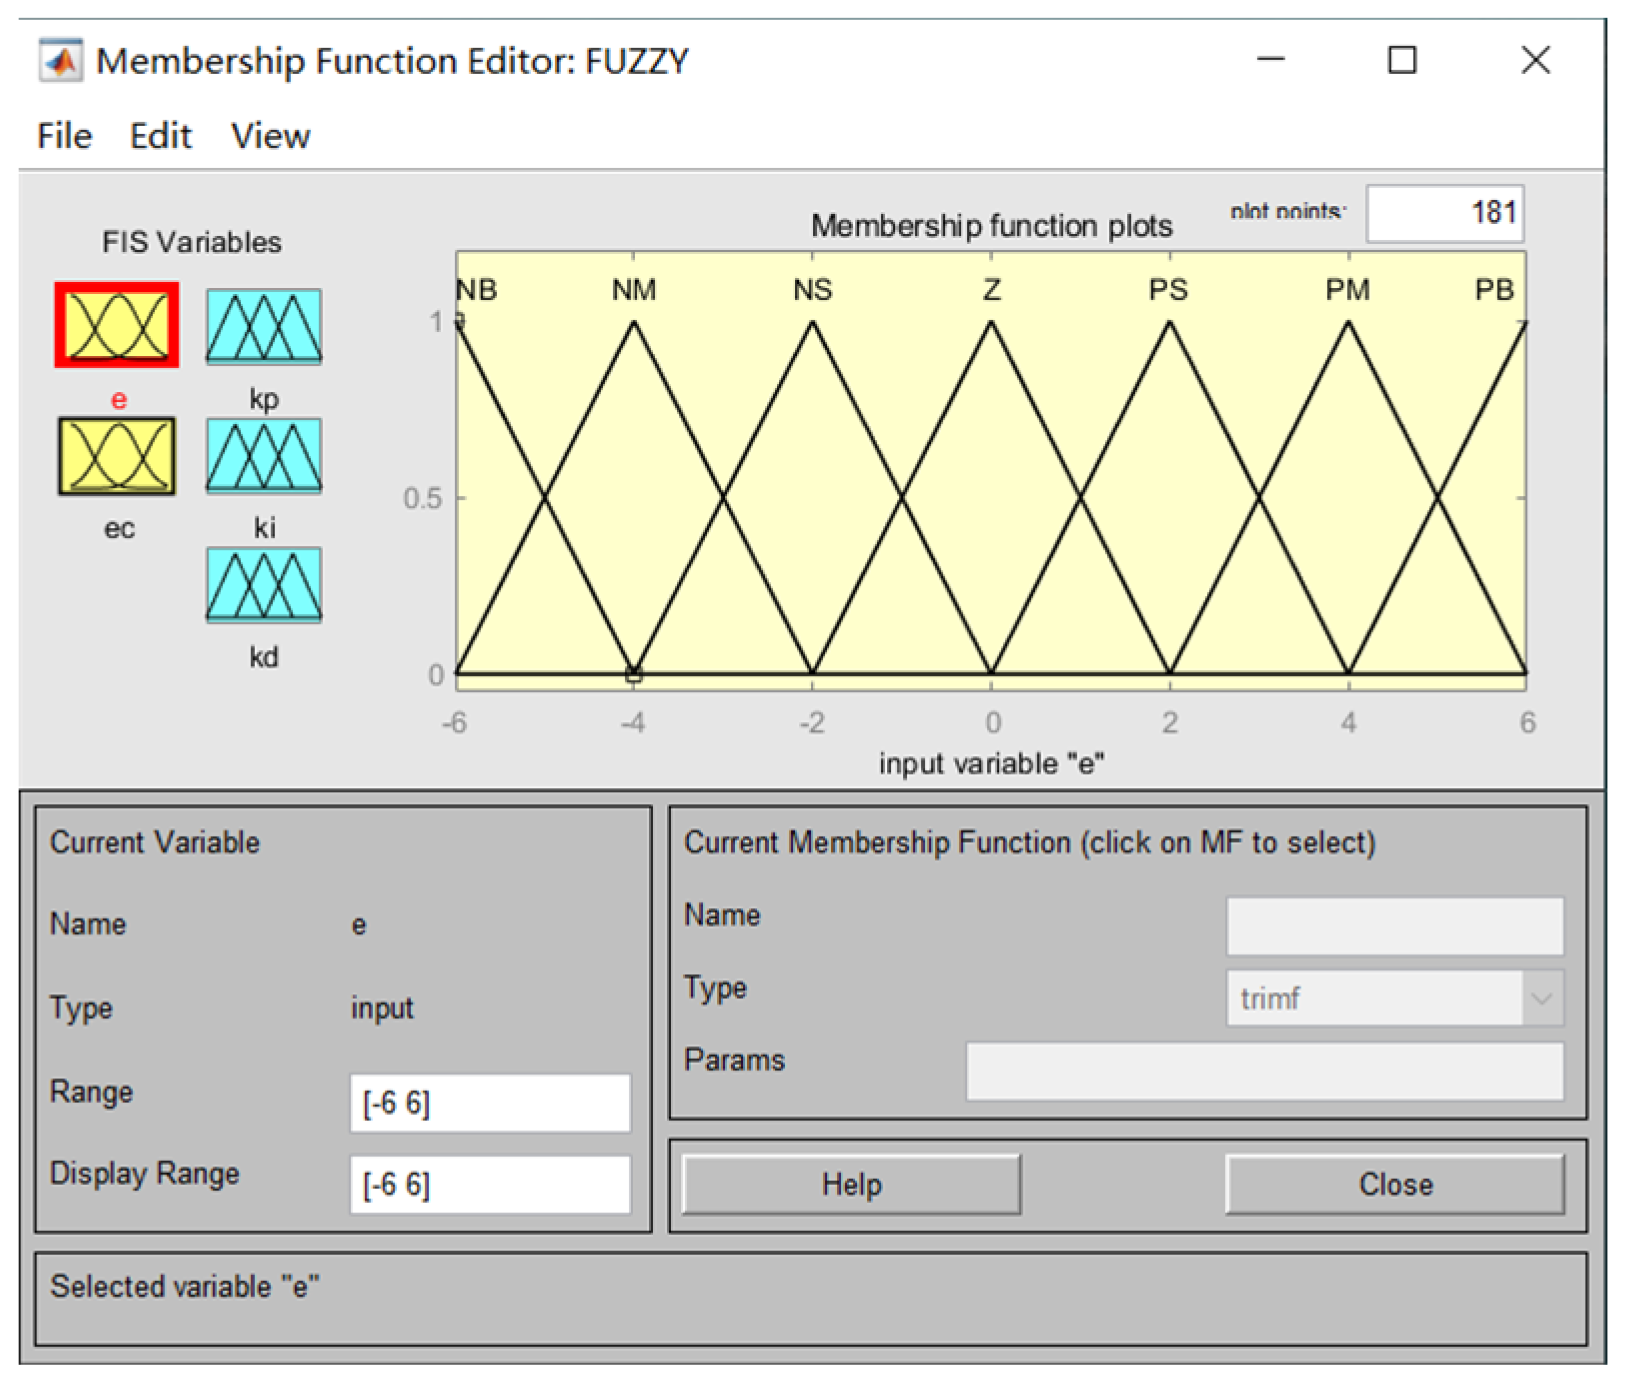Select the Z membership function peak
Image resolution: width=1627 pixels, height=1382 pixels.
(x=991, y=324)
